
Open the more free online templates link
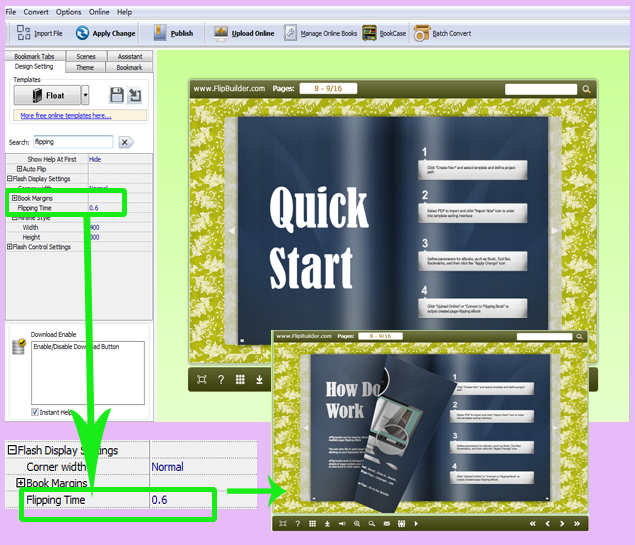pos(66,115)
